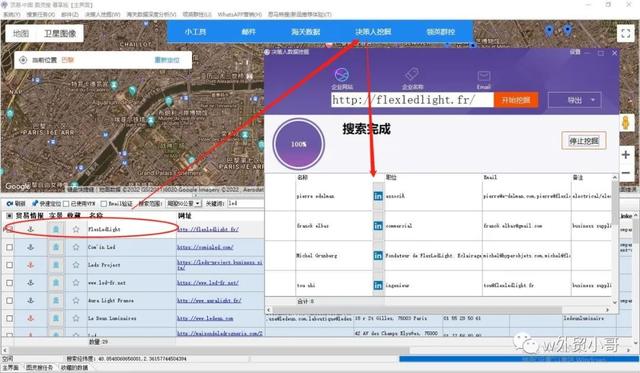Check the box for the Leds Project row
Image resolution: width=640 pixels, height=373 pixels.
(9, 265)
